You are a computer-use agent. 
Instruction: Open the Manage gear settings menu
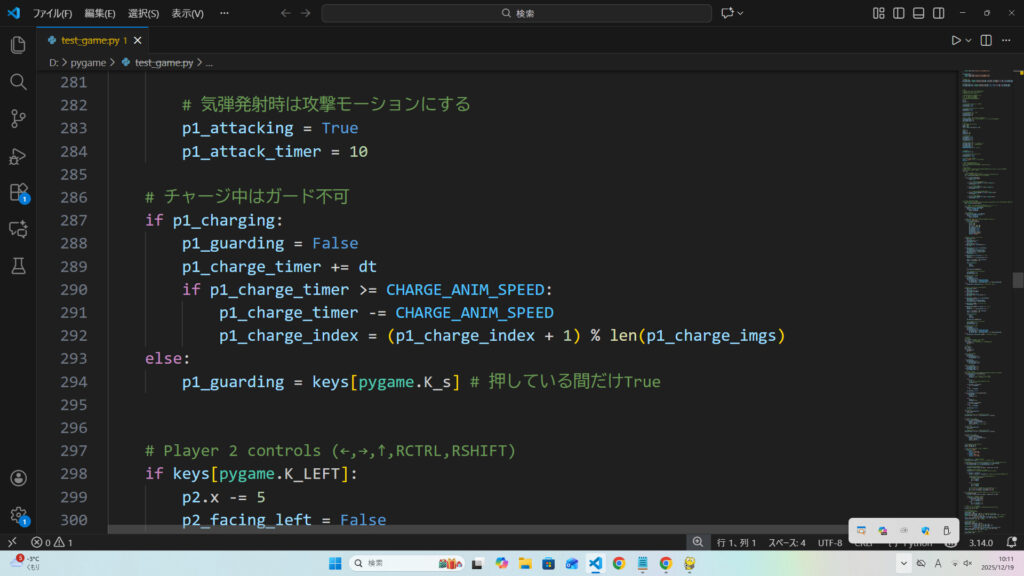[x=17, y=515]
